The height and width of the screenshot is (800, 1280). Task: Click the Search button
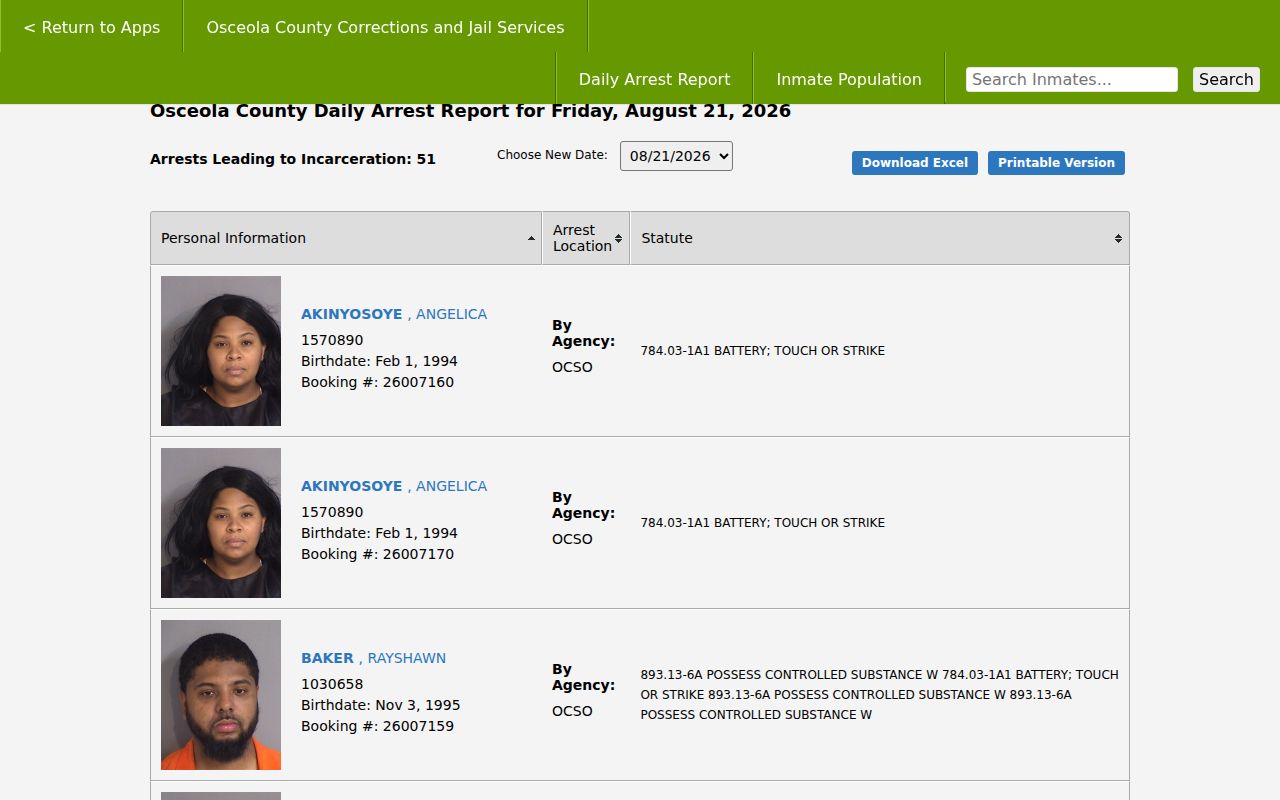tap(1226, 79)
